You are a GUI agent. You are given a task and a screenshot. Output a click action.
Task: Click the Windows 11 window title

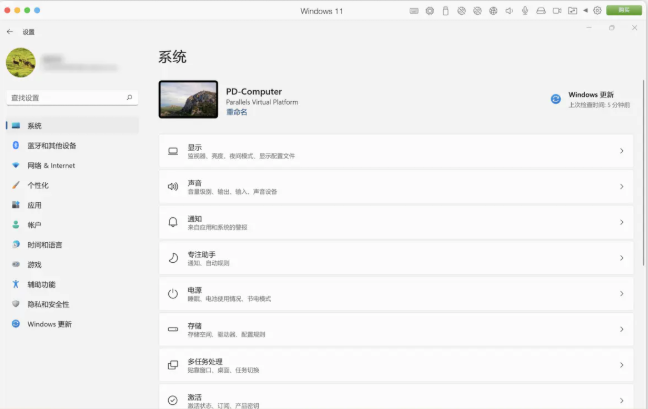pos(322,11)
